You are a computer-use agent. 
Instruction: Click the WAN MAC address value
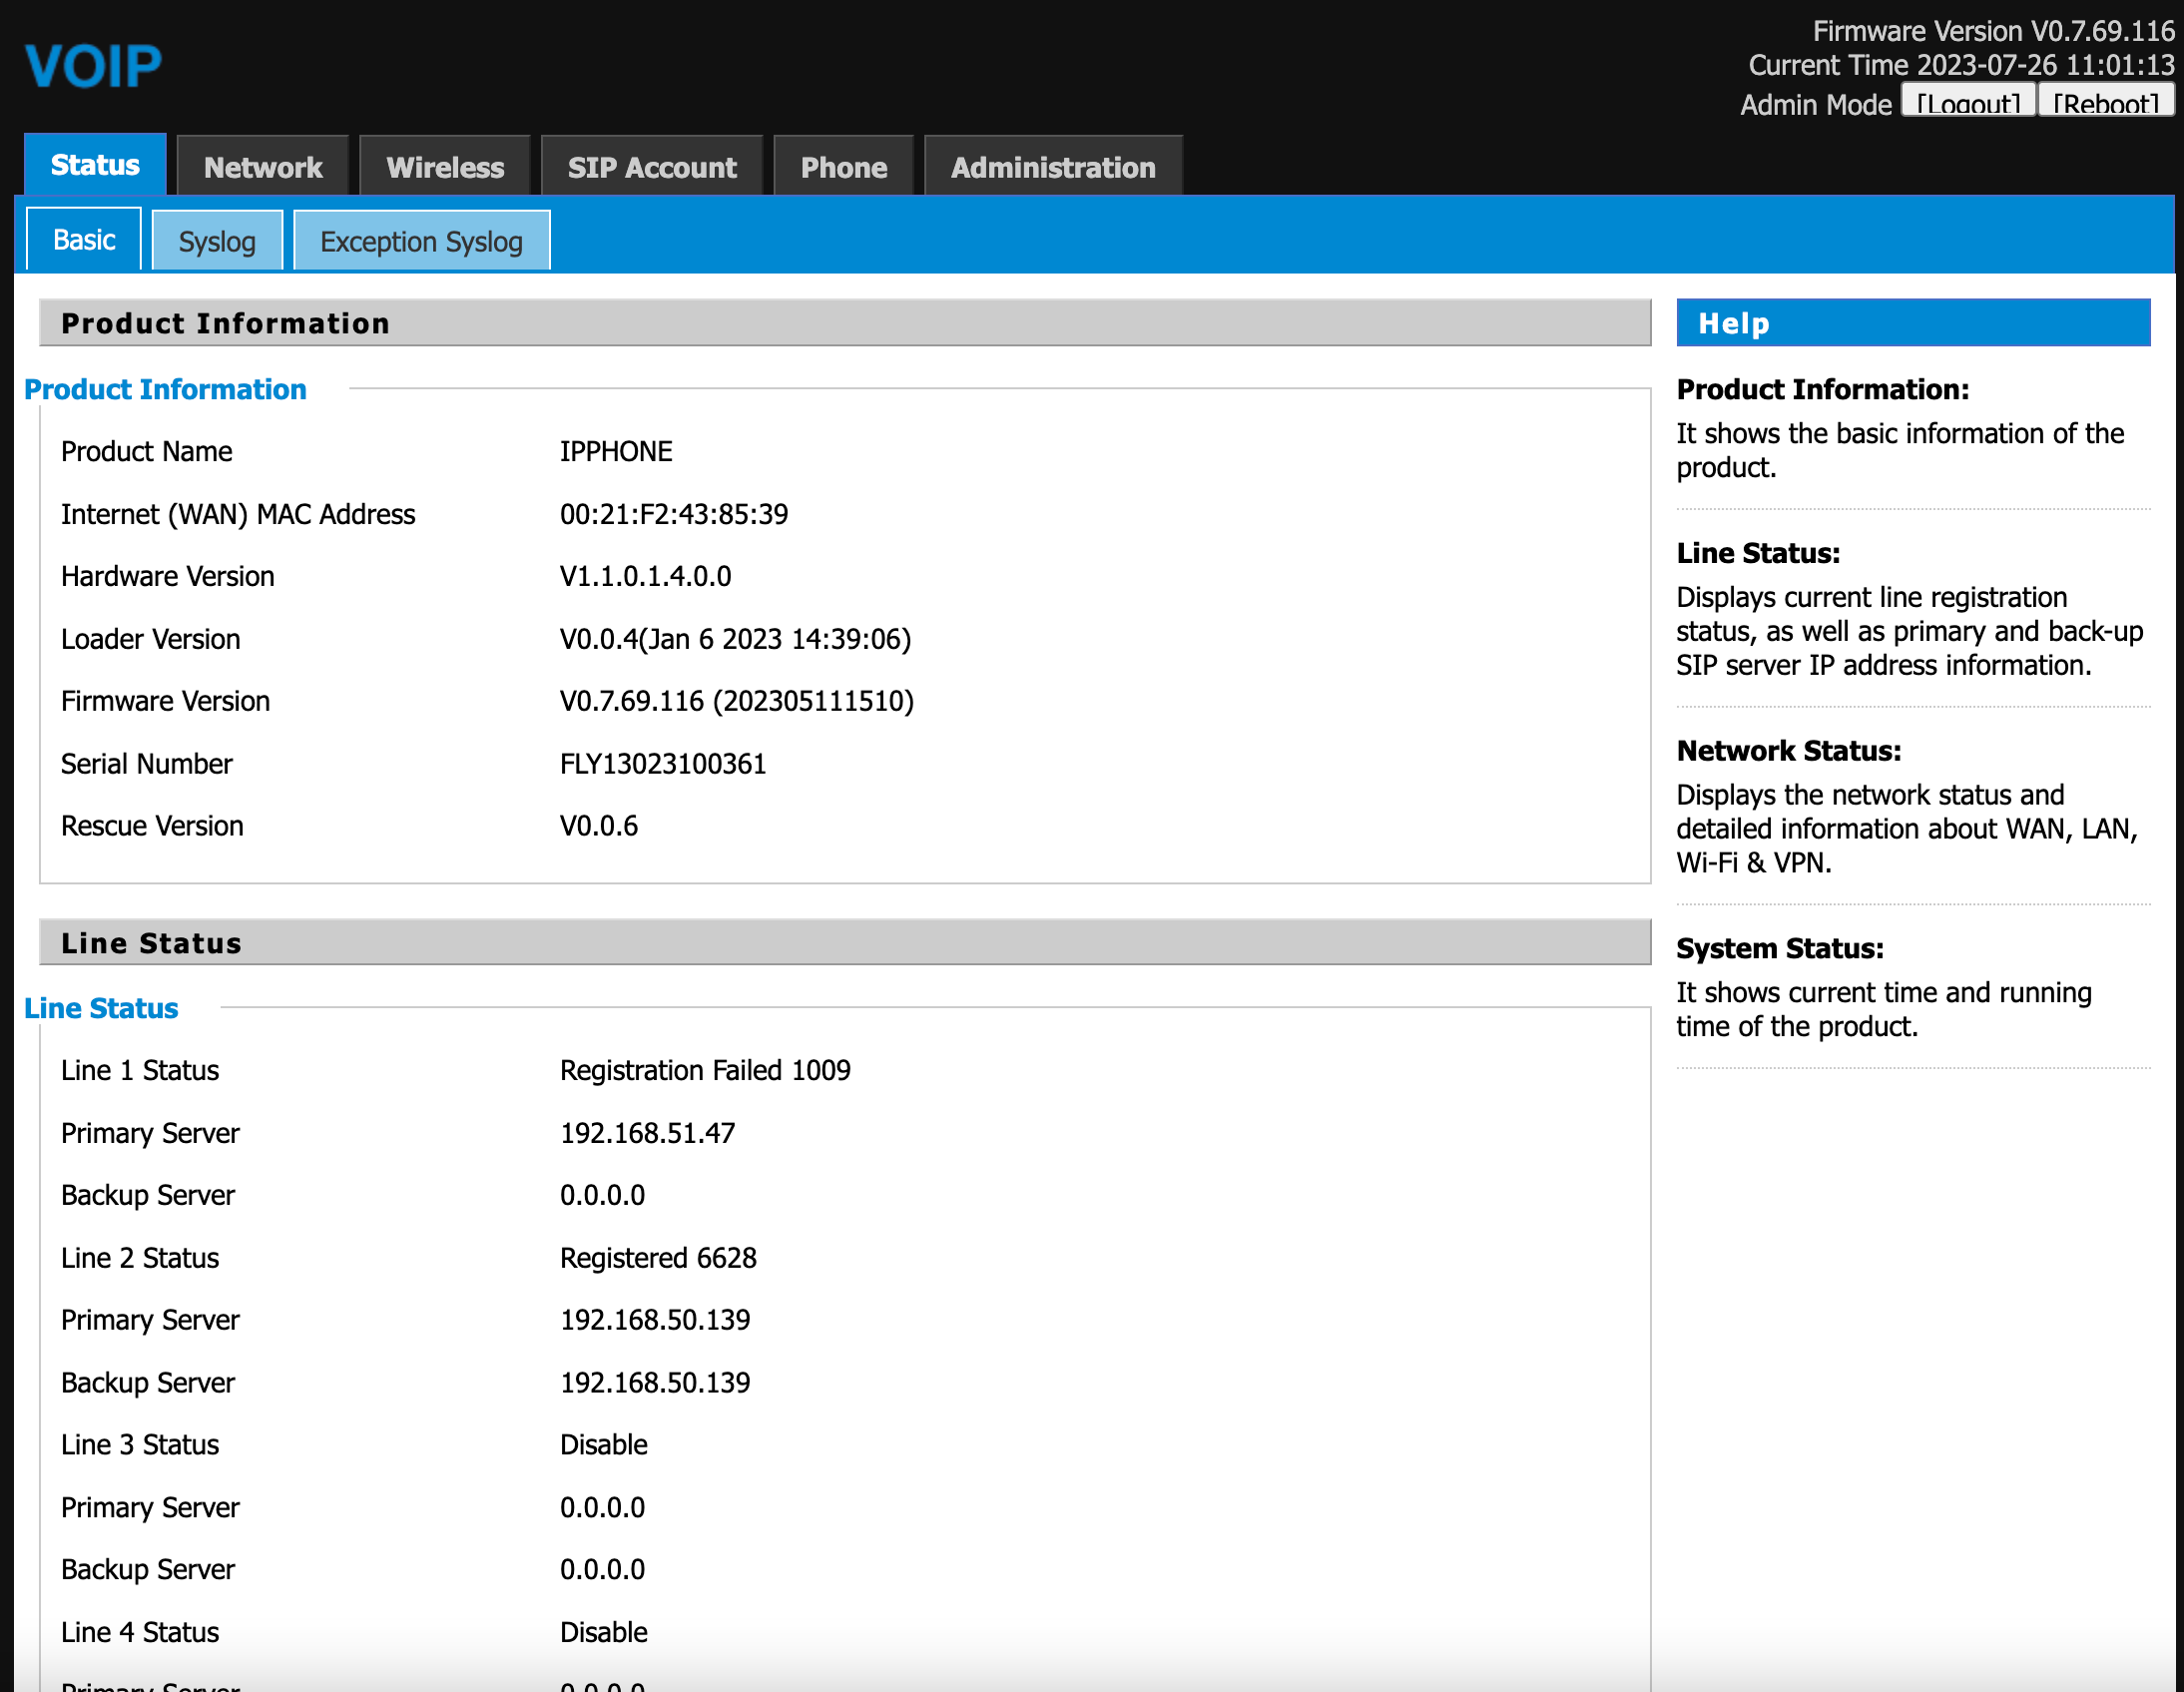point(674,514)
